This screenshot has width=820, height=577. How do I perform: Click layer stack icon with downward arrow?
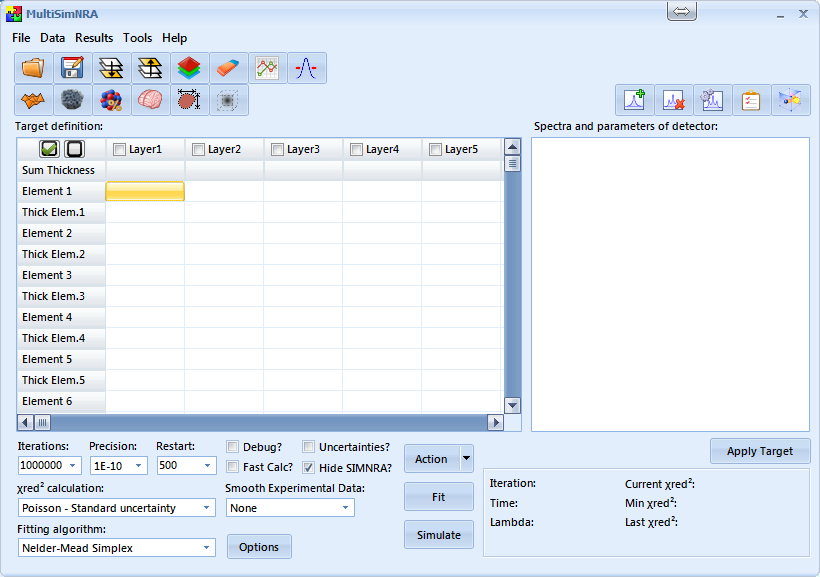coord(111,68)
